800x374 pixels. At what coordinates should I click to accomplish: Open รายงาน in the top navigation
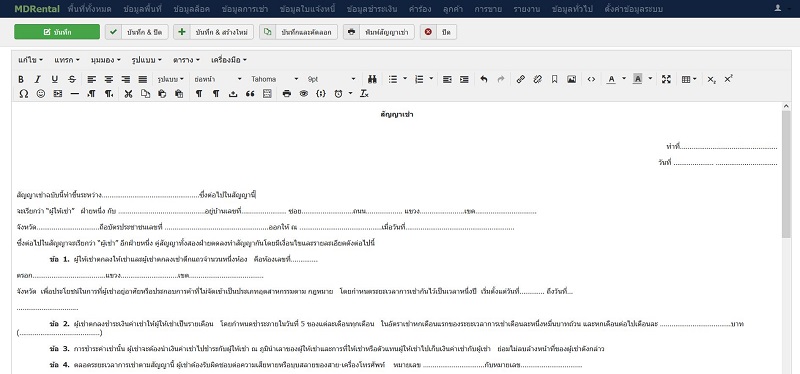[x=527, y=9]
